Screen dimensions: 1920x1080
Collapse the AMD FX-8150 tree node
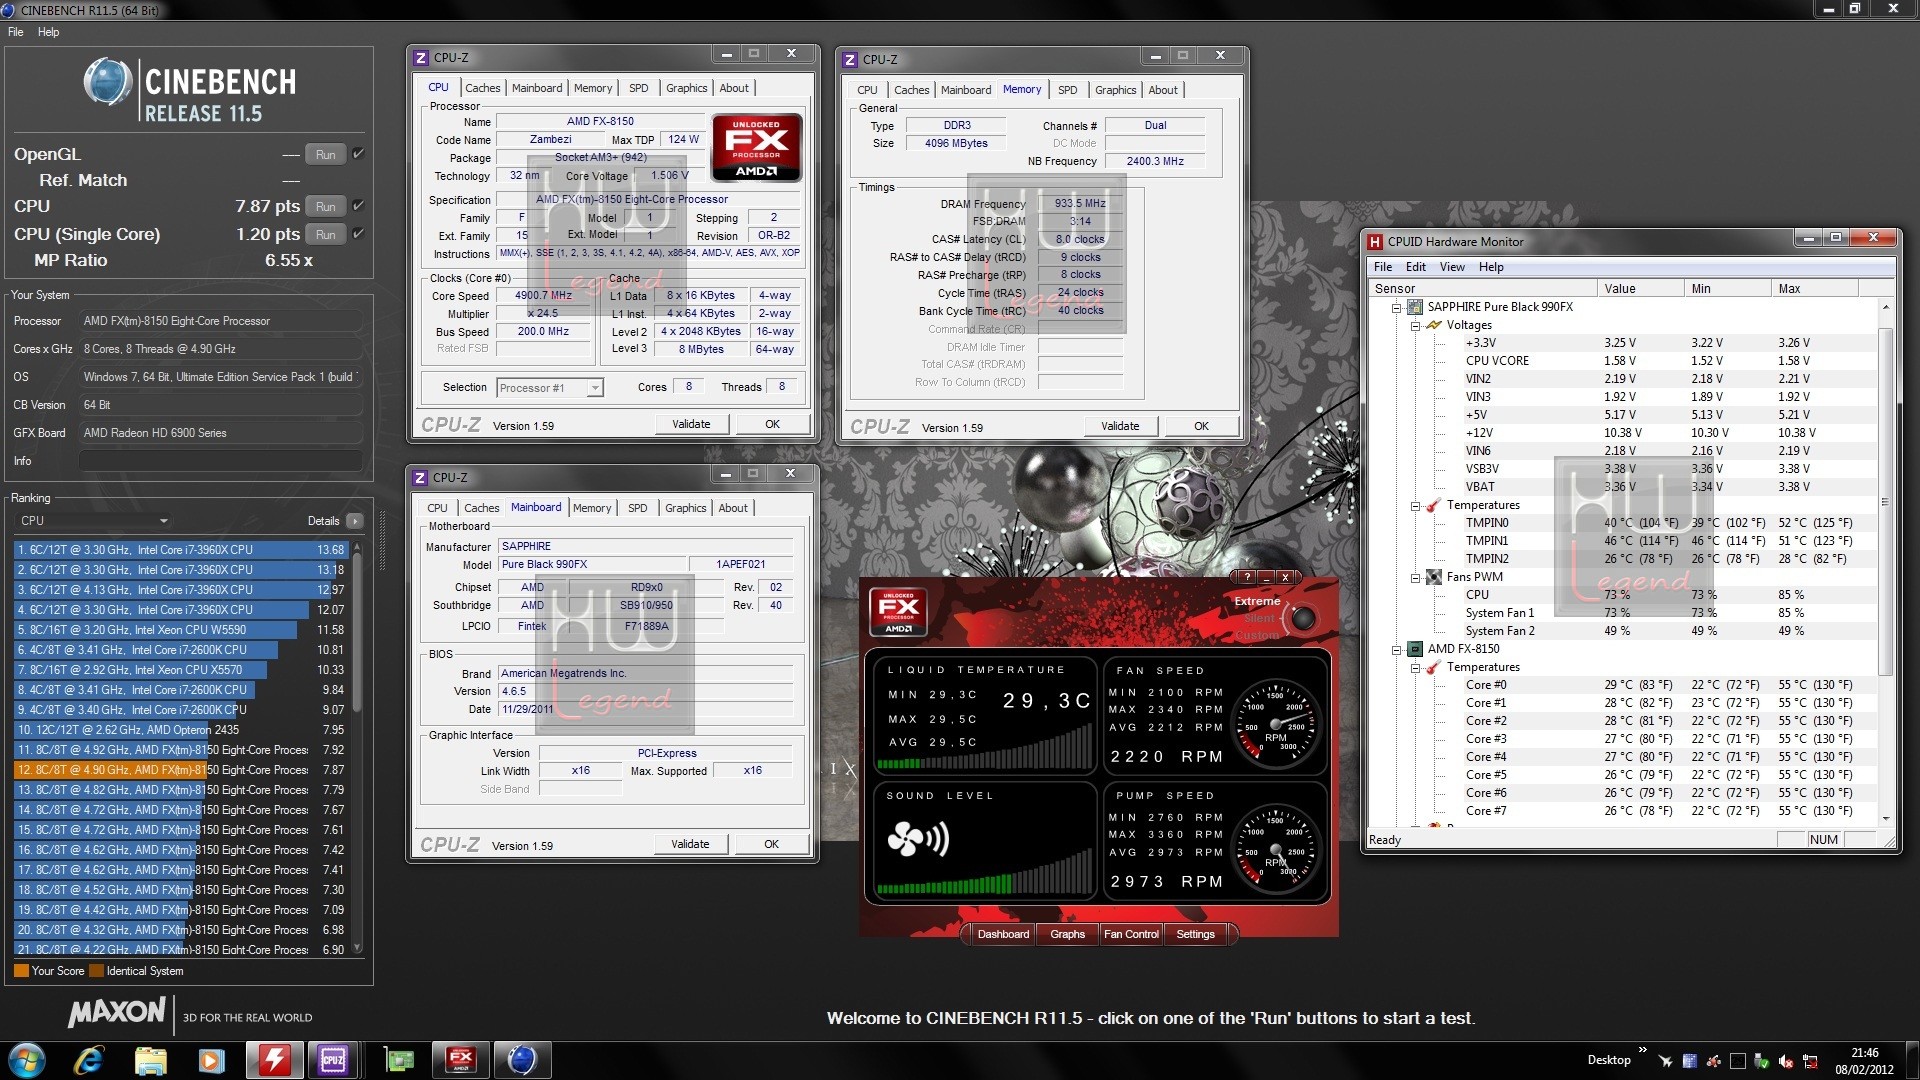[x=1397, y=650]
